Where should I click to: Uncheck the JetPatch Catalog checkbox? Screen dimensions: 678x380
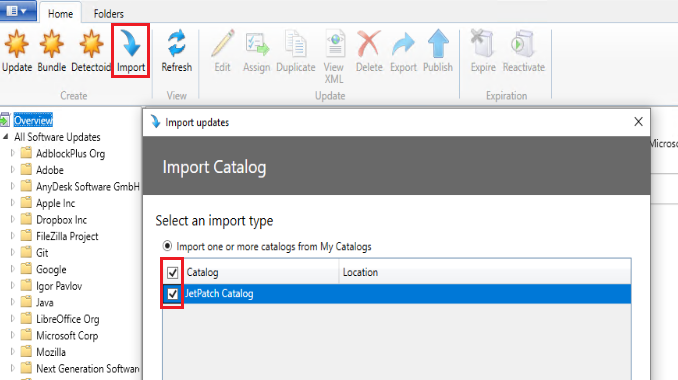[173, 294]
